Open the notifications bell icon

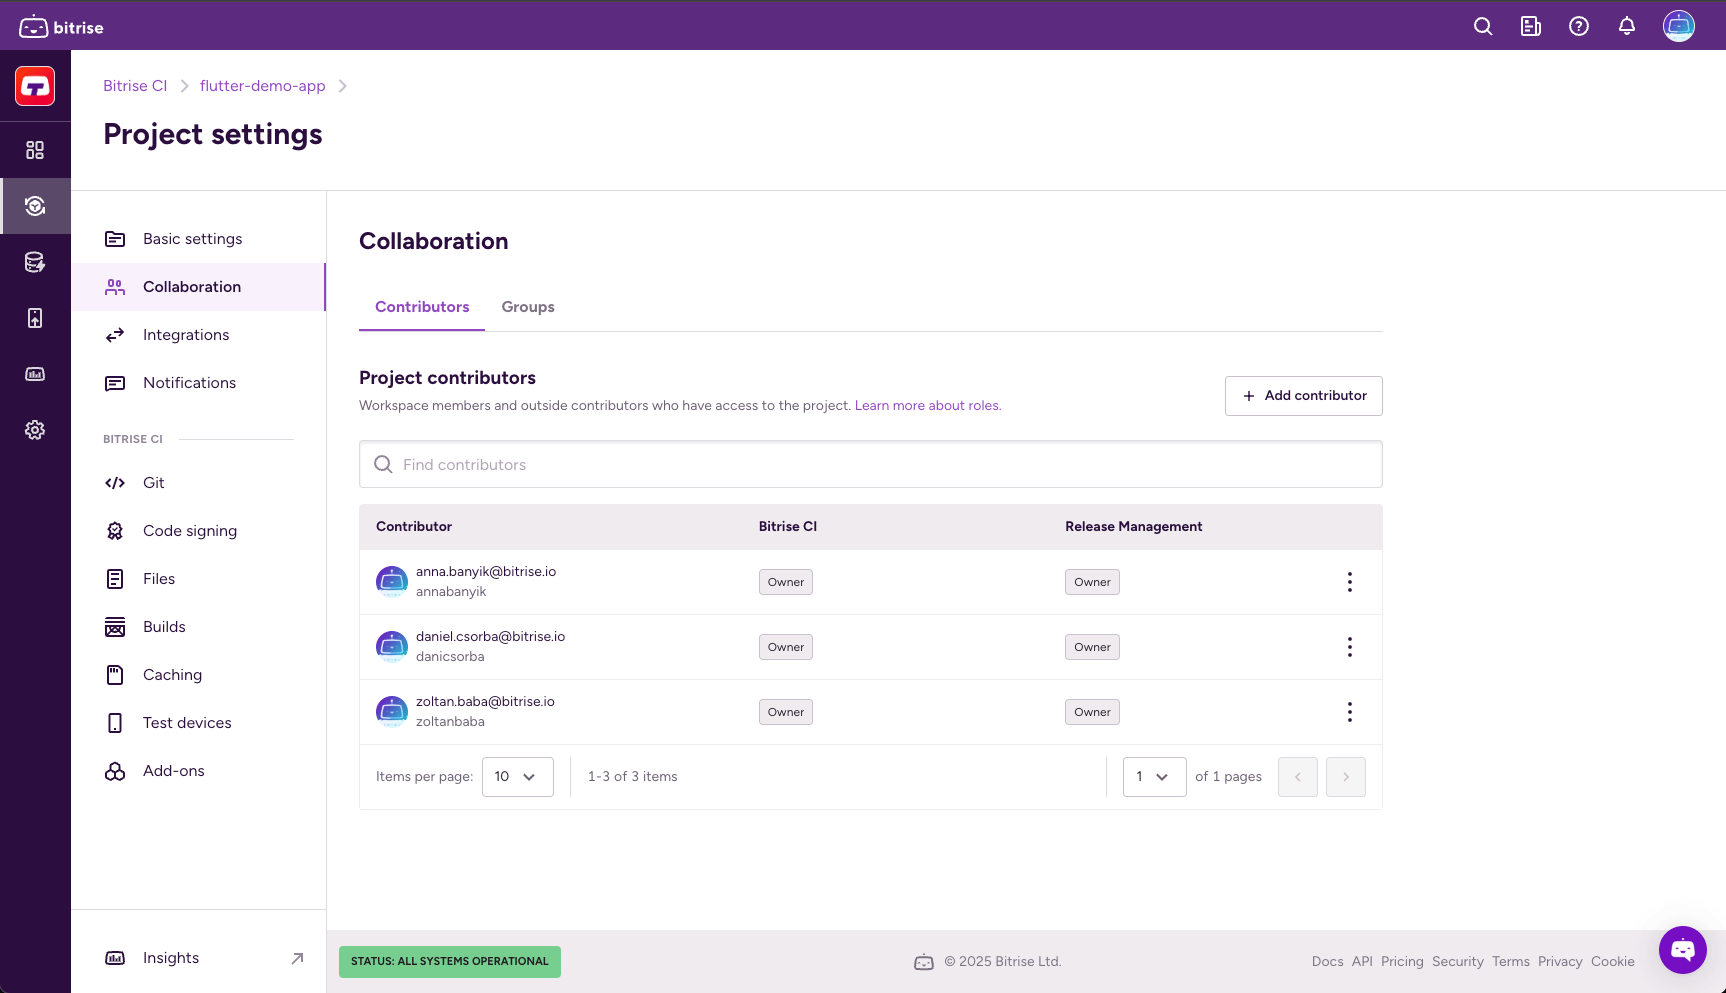pyautogui.click(x=1627, y=27)
